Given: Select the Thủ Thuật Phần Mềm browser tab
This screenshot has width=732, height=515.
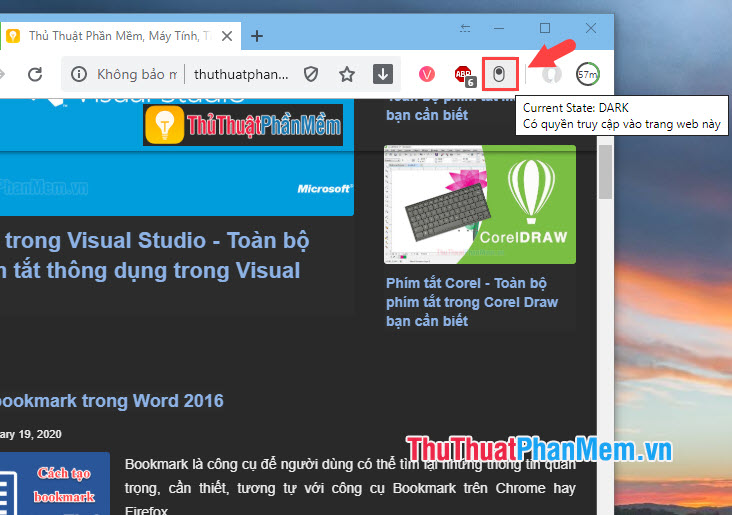Looking at the screenshot, I should pos(120,35).
